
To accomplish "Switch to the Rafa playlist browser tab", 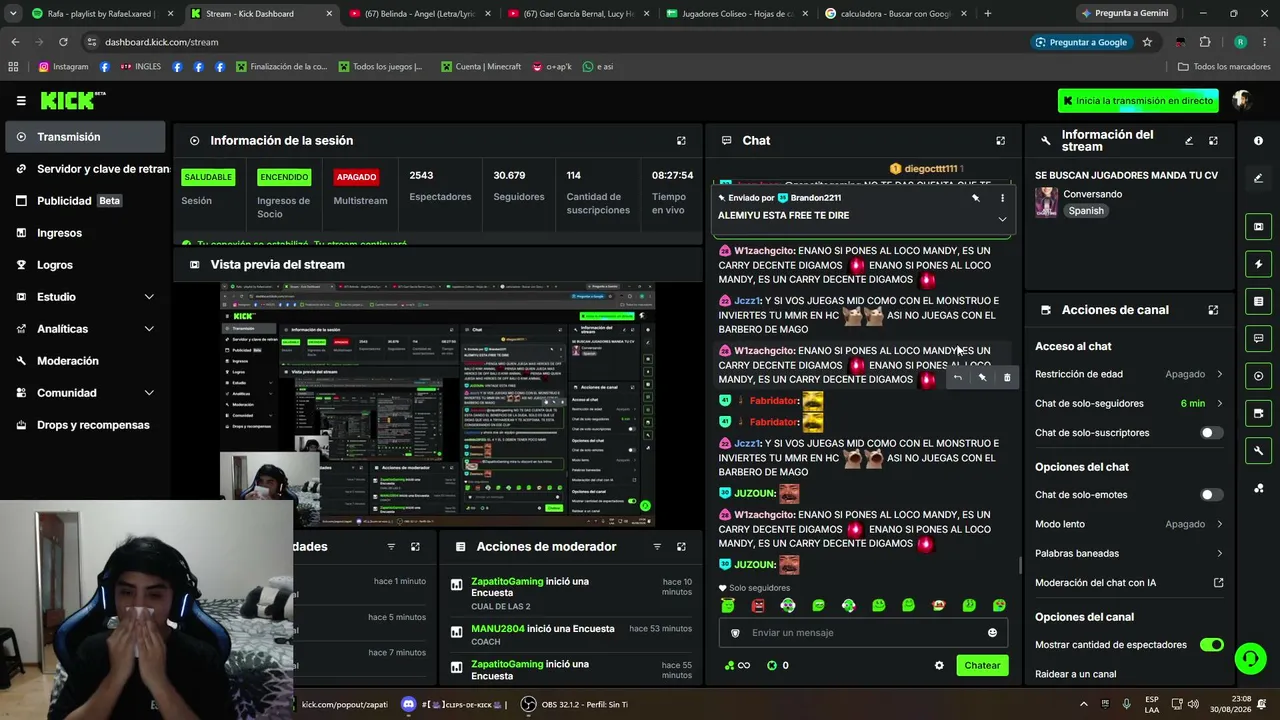I will tap(103, 14).
